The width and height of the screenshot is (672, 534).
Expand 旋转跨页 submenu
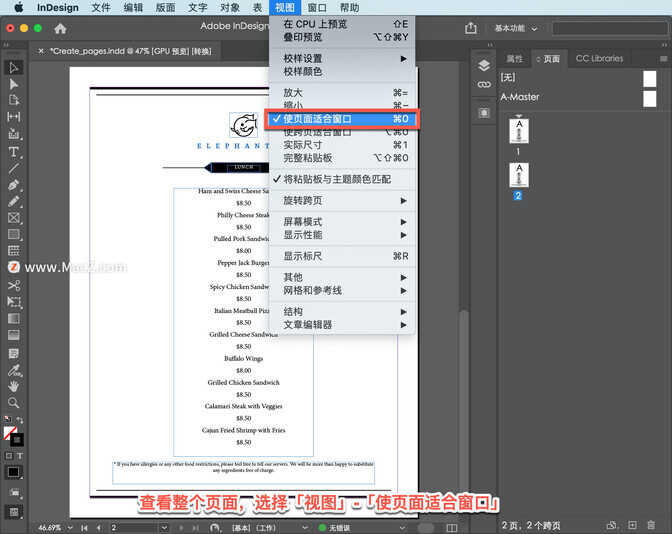342,200
